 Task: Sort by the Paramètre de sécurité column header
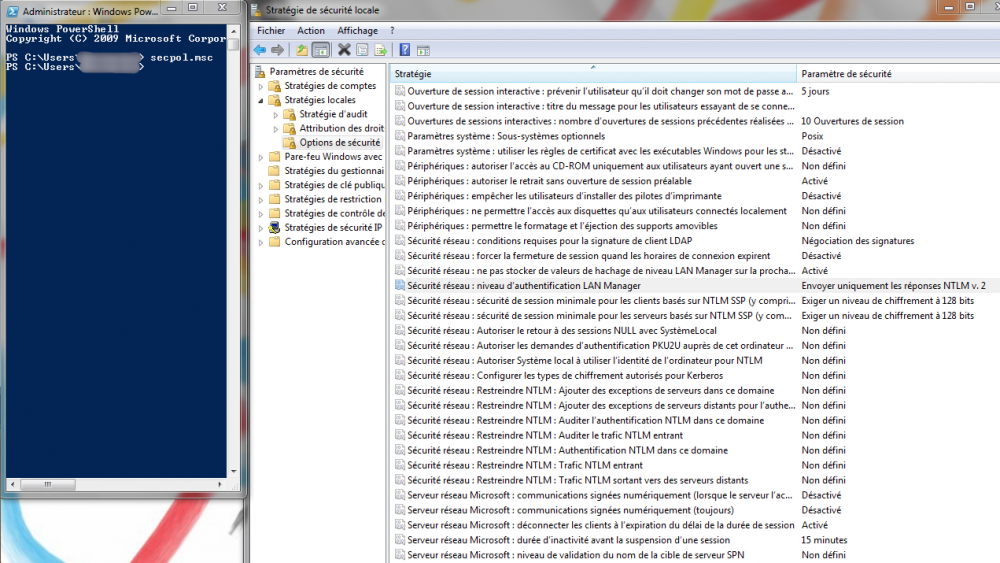click(x=846, y=74)
